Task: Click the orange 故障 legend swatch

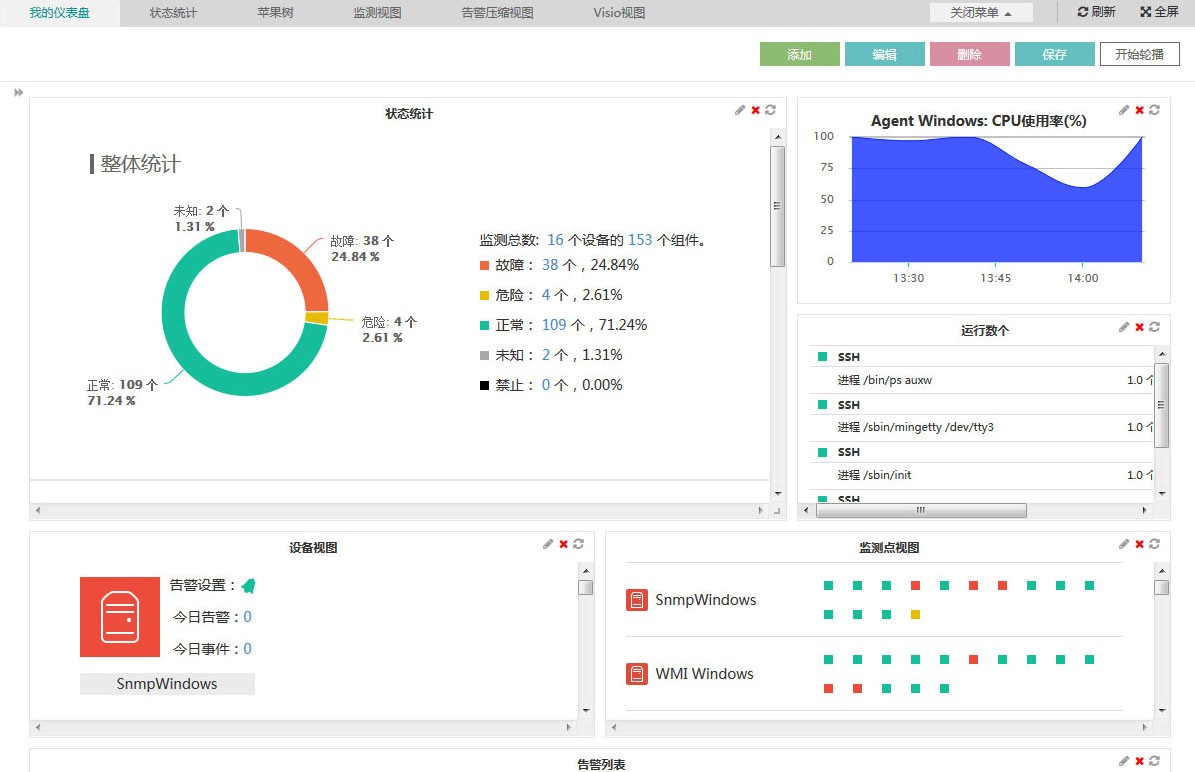Action: 485,265
